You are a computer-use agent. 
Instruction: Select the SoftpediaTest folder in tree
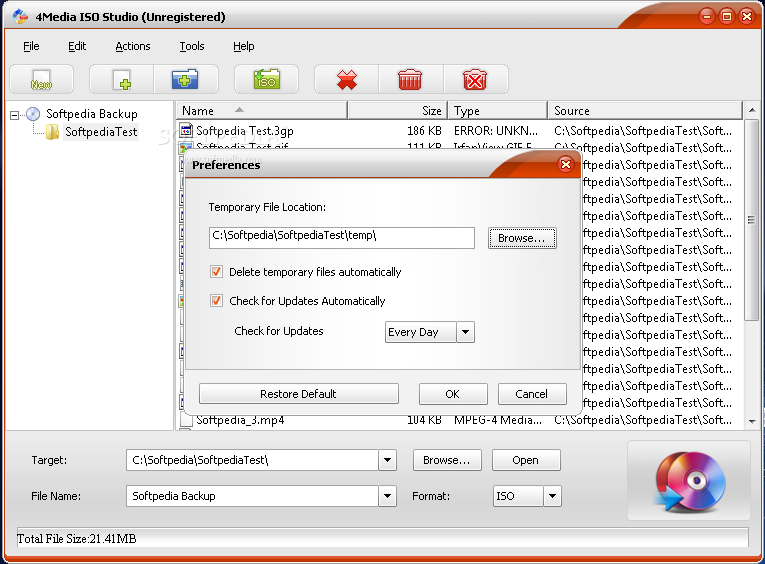click(x=101, y=132)
